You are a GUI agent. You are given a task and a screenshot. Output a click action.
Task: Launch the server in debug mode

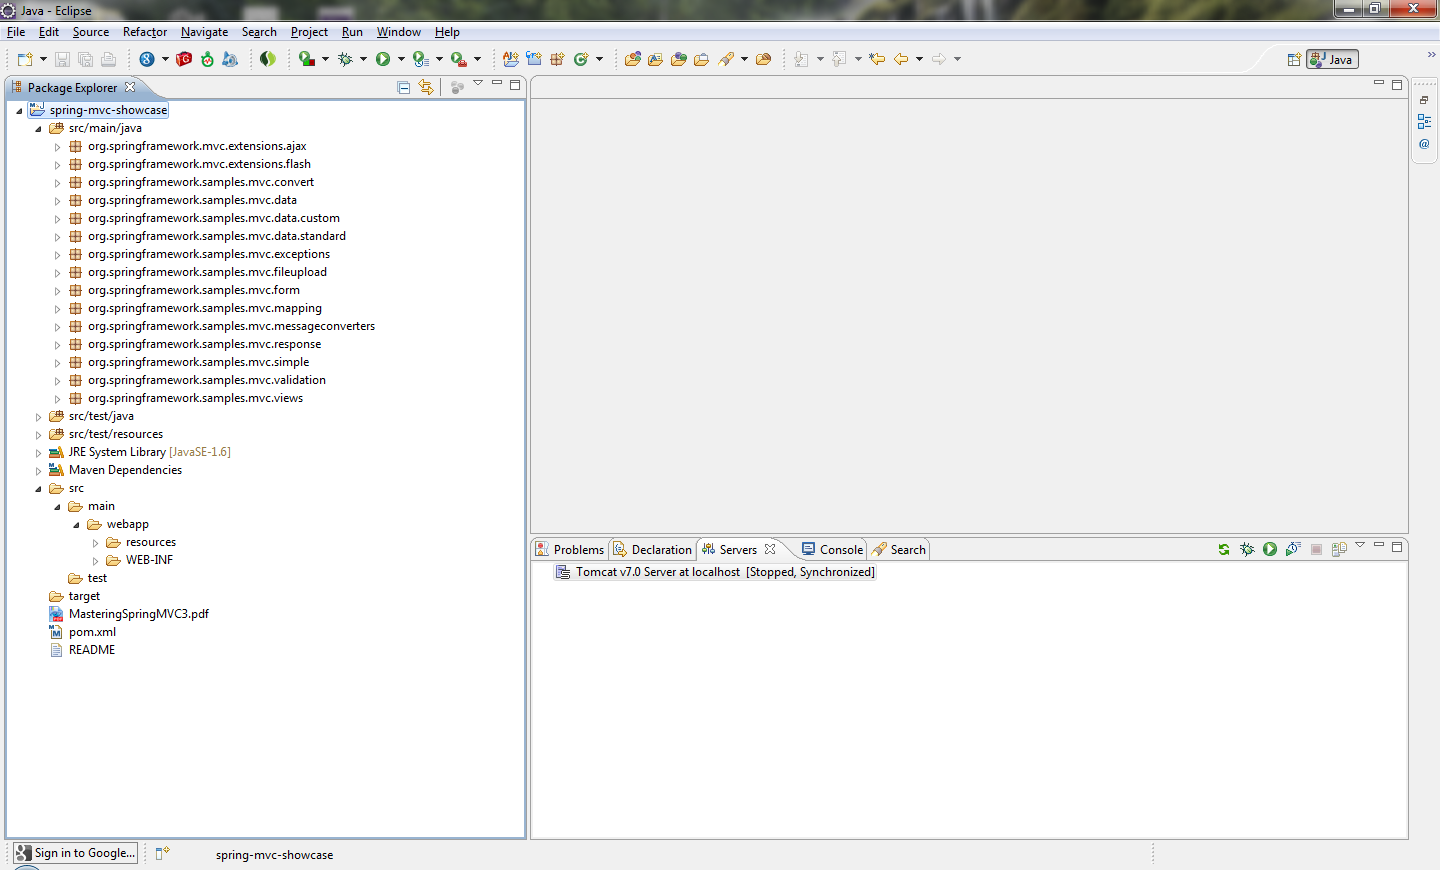pos(1246,549)
